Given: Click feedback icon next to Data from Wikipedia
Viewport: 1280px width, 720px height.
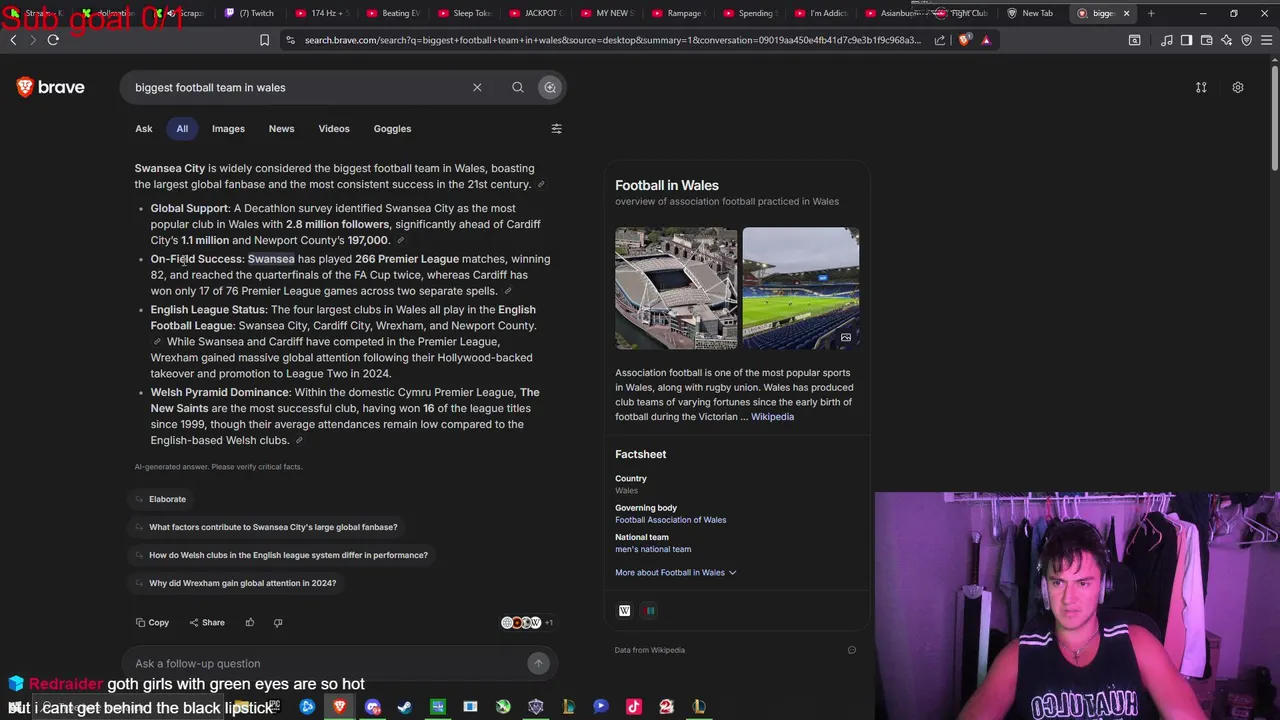Looking at the screenshot, I should pos(852,650).
